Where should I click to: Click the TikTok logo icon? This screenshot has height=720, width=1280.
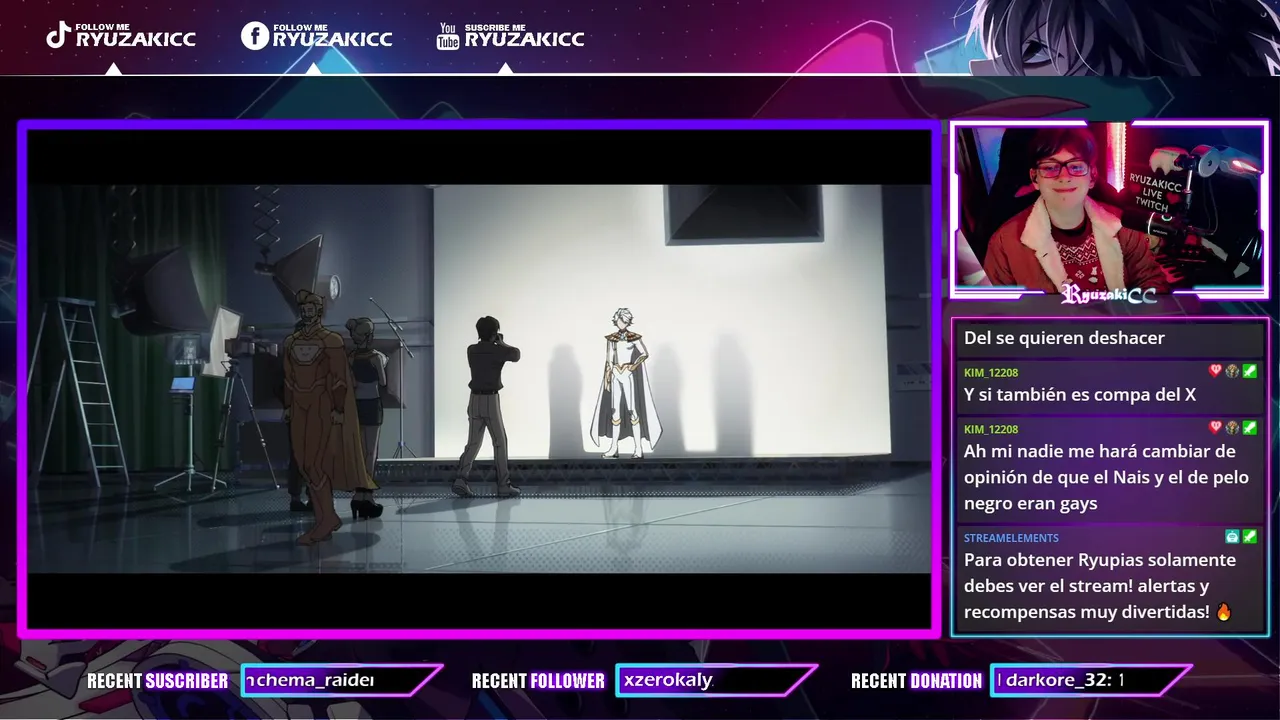58,35
